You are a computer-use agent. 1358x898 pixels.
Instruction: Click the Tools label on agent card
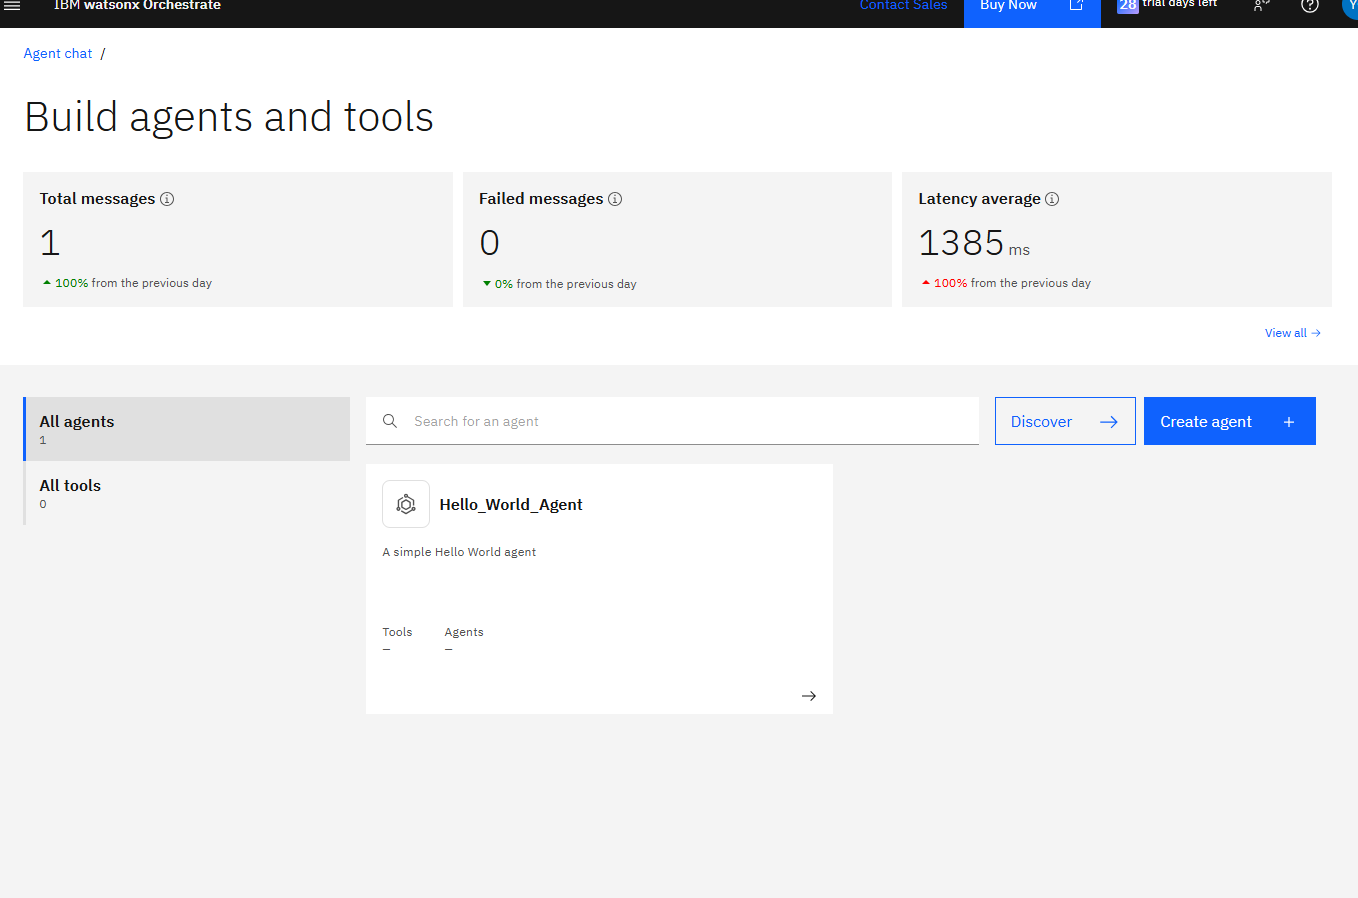click(x=397, y=632)
